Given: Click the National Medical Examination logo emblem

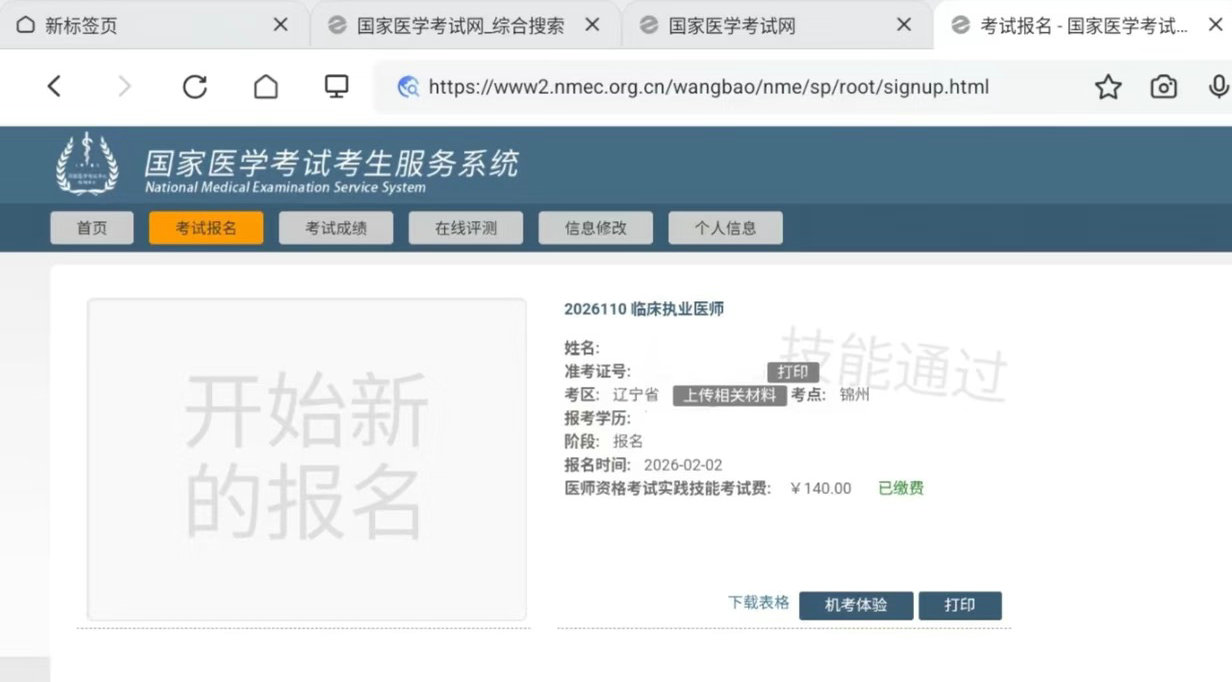Looking at the screenshot, I should click(87, 164).
